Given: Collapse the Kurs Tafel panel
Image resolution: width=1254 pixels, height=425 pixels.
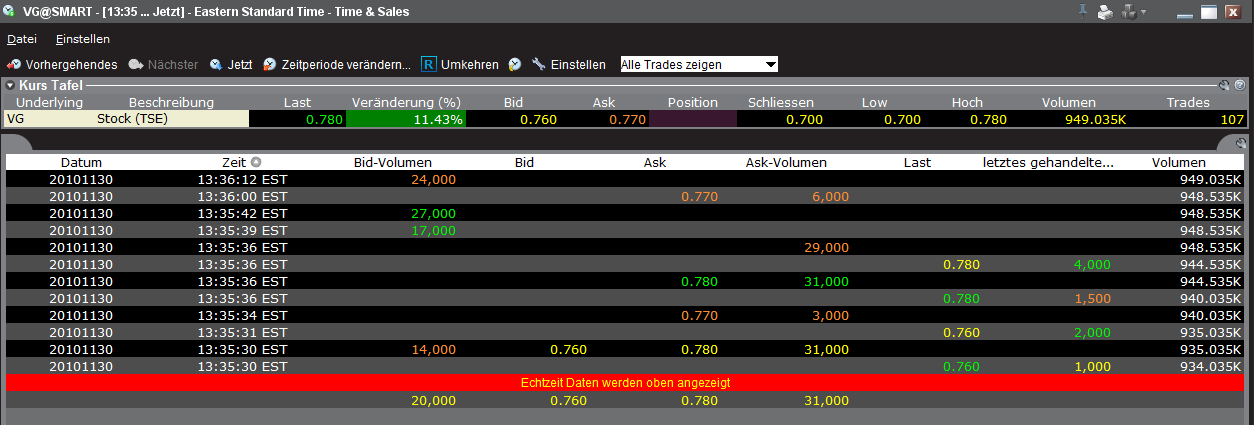Looking at the screenshot, I should [11, 86].
